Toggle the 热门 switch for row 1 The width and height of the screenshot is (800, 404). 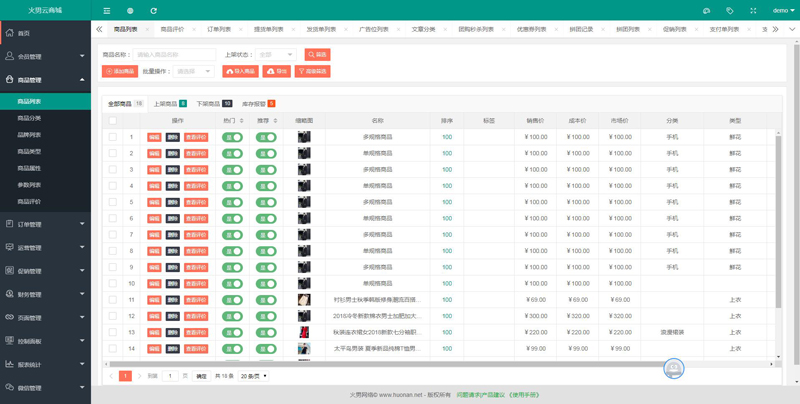point(232,137)
